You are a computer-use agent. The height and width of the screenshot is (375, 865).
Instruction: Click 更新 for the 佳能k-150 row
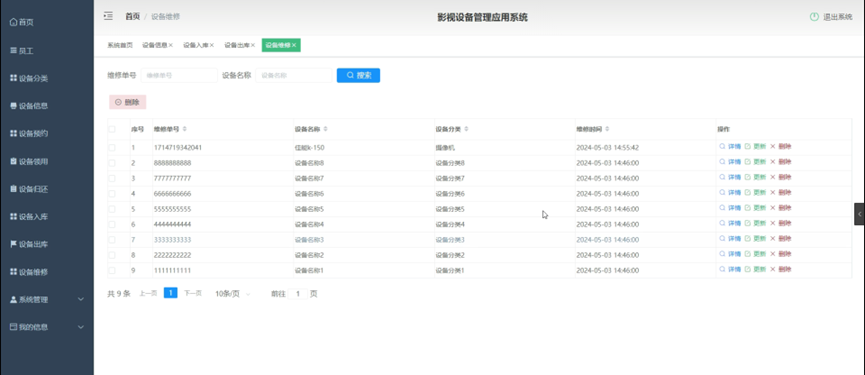point(755,147)
